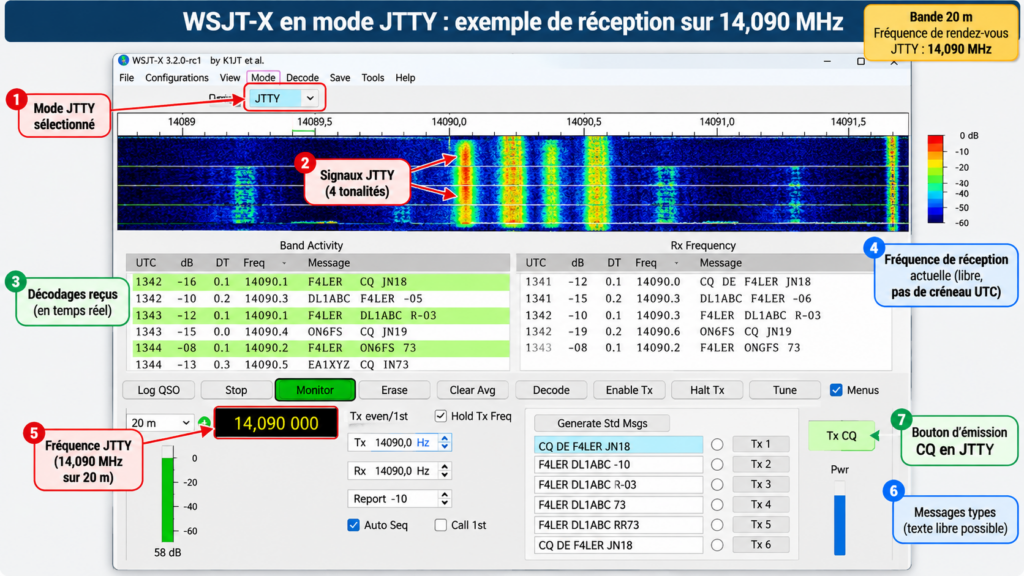
Task: Click the Tx 4 button
Action: click(x=760, y=504)
